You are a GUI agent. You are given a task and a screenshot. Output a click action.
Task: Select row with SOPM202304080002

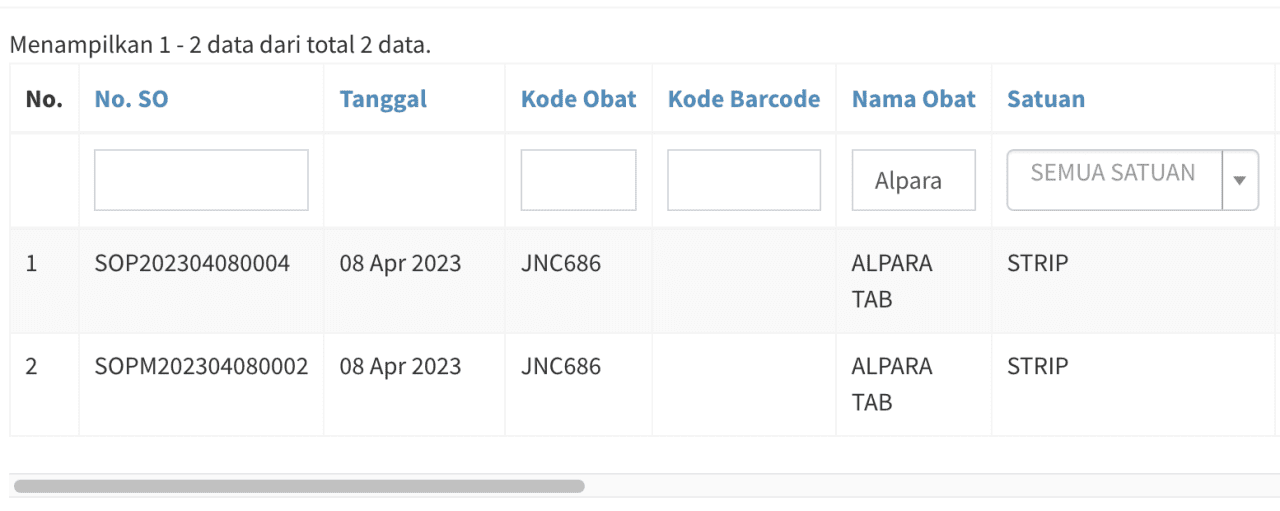(640, 384)
